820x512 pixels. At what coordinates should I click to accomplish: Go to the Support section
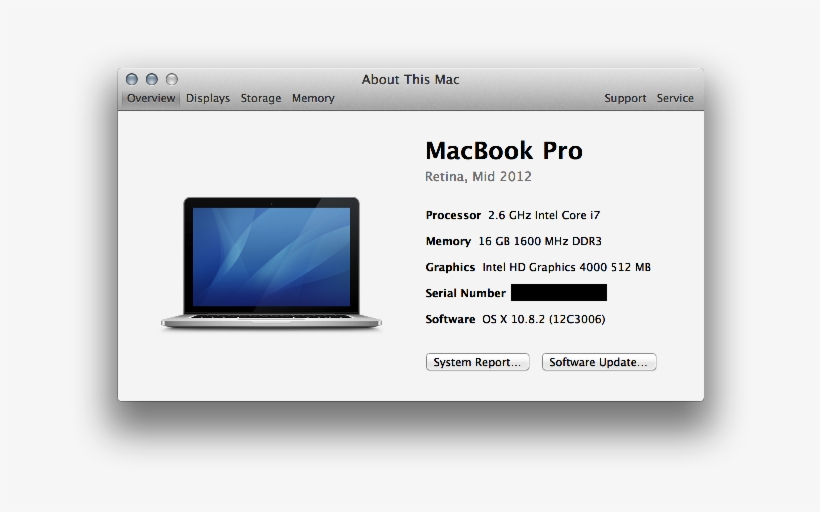point(625,98)
